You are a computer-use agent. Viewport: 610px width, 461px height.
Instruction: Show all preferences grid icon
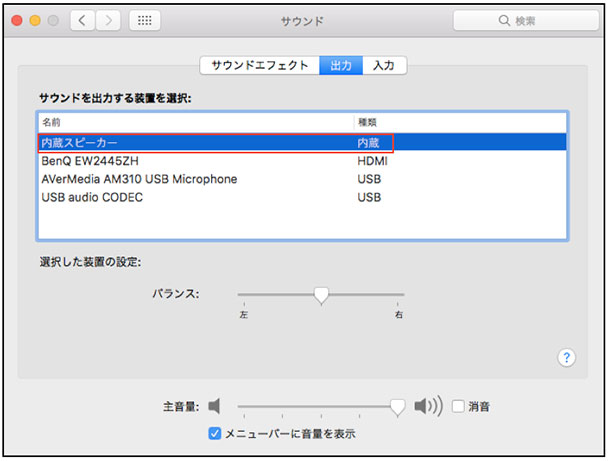coord(145,20)
